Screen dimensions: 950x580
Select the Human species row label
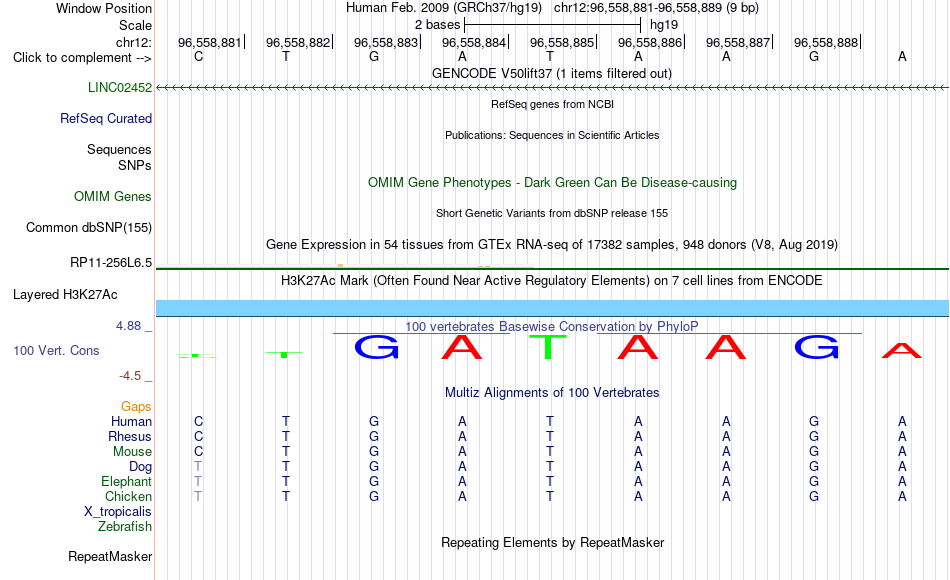coord(131,421)
